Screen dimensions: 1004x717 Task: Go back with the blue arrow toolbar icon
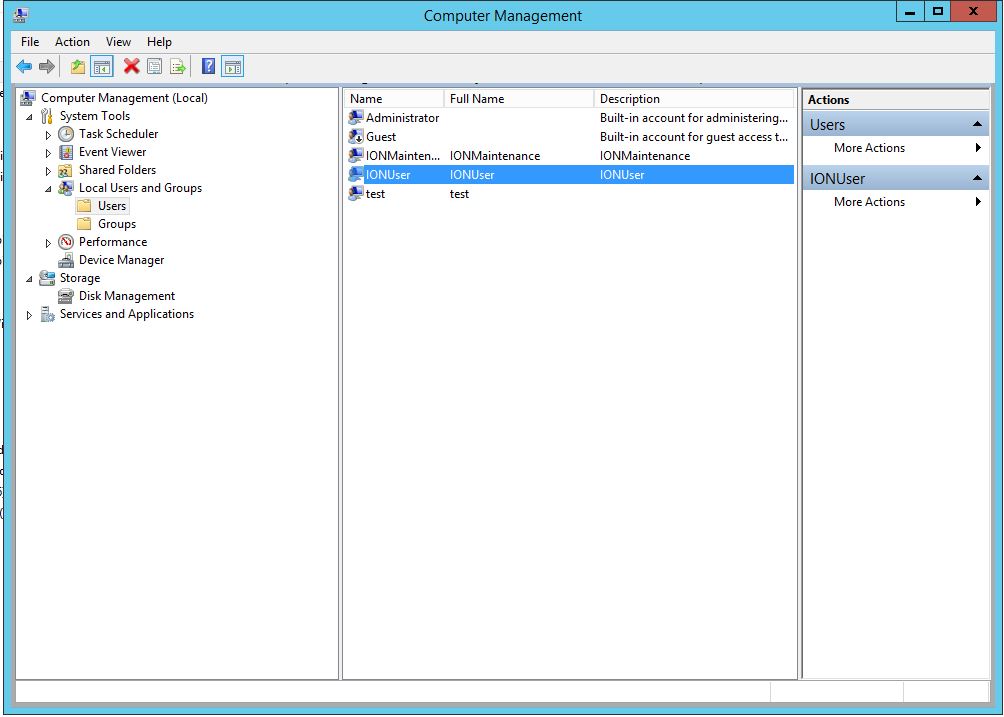click(x=24, y=66)
